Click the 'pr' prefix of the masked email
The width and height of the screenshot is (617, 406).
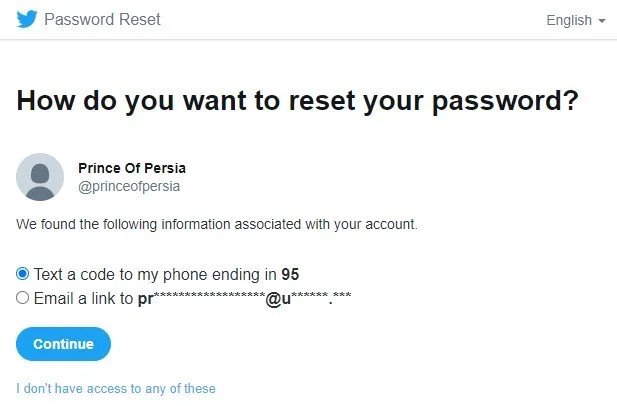click(145, 300)
